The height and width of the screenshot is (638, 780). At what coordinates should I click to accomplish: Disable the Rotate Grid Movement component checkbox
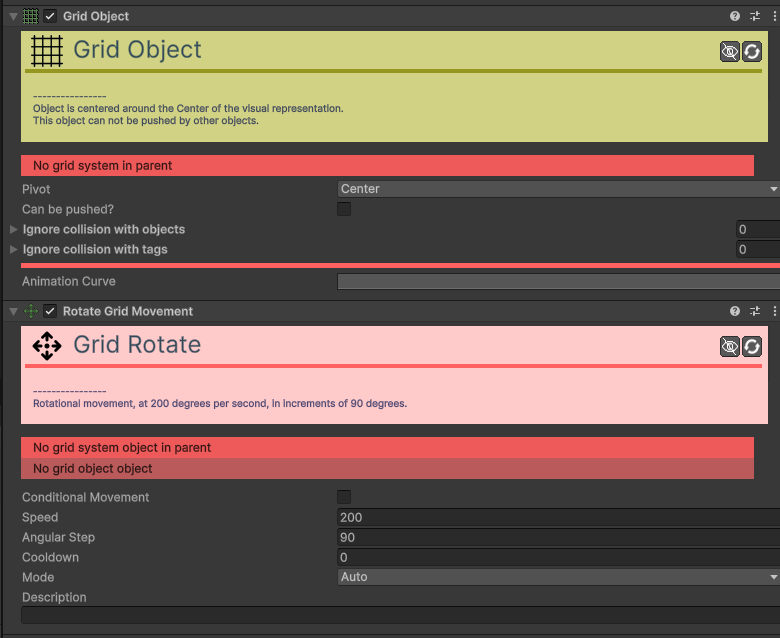click(50, 312)
